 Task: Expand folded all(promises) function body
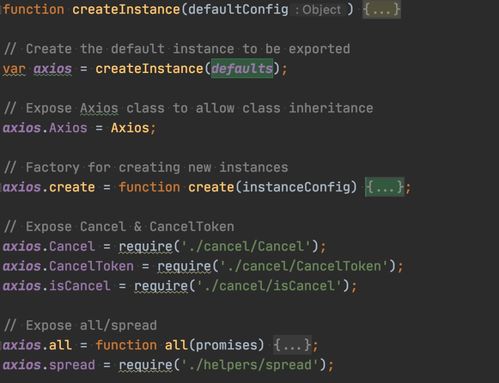[292, 345]
